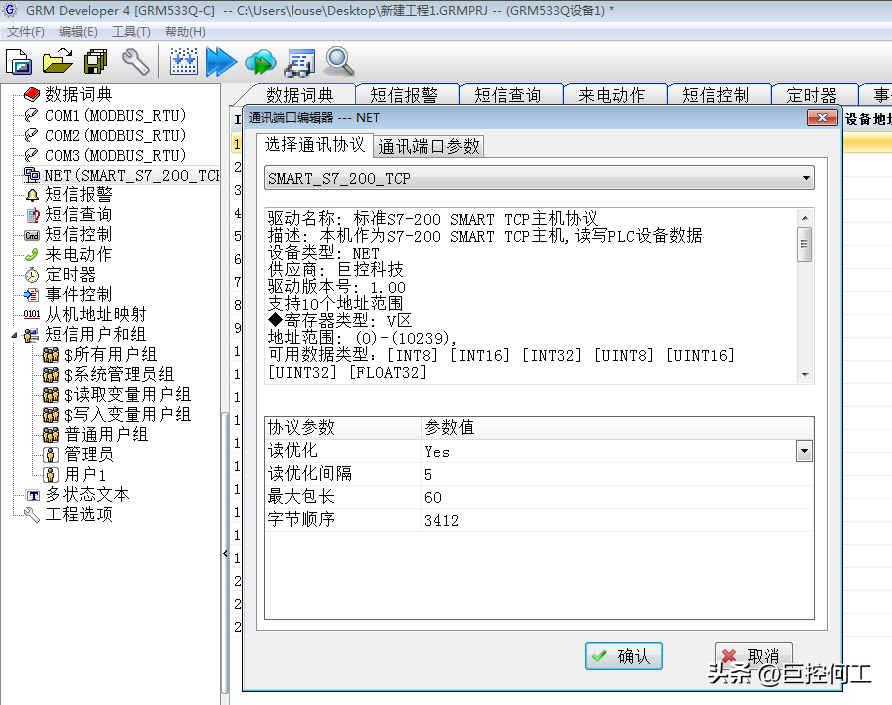Click the new project toolbar icon
892x705 pixels.
tap(20, 62)
